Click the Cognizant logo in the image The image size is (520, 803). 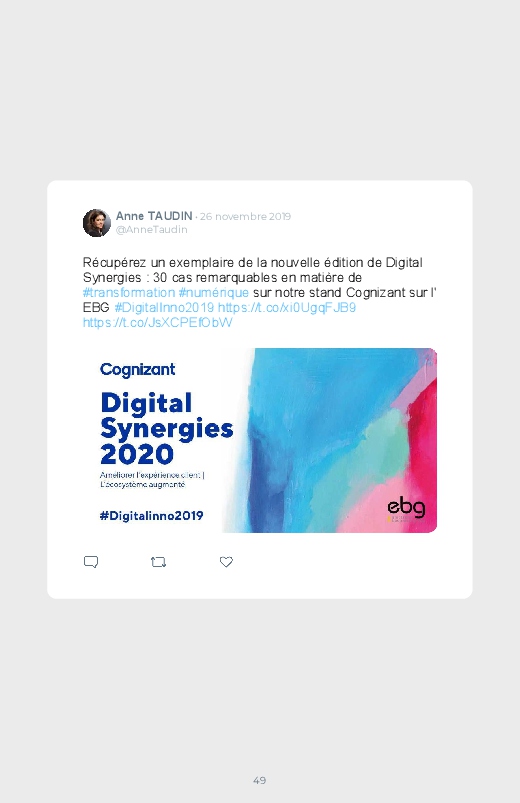click(137, 369)
